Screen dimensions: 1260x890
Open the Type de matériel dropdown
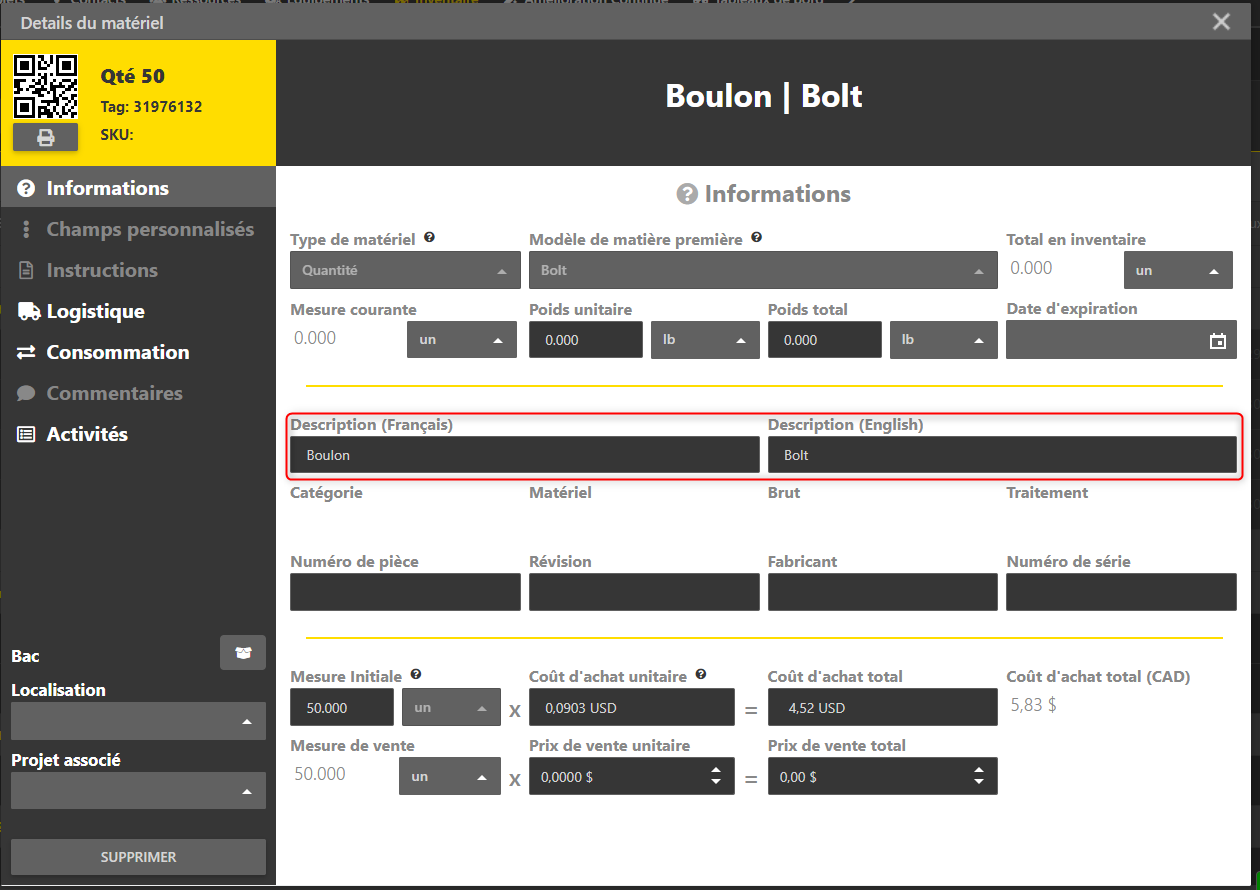(x=405, y=270)
